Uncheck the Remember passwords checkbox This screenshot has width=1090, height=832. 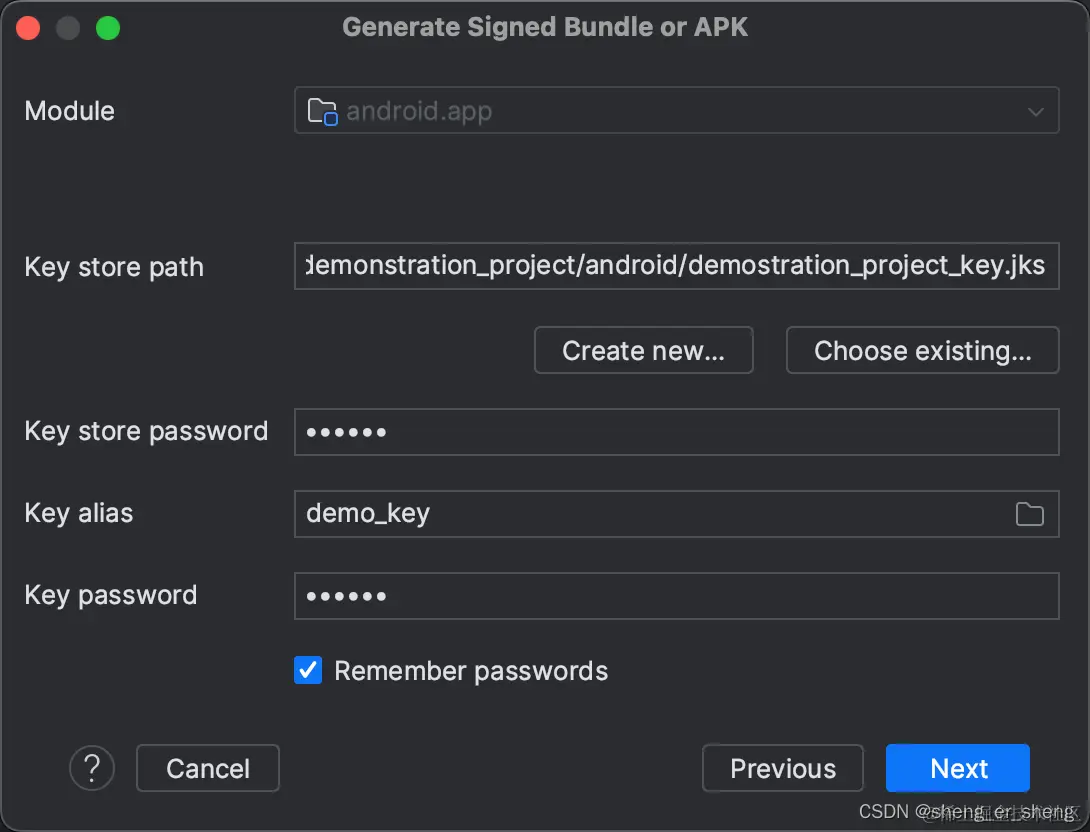pos(308,671)
